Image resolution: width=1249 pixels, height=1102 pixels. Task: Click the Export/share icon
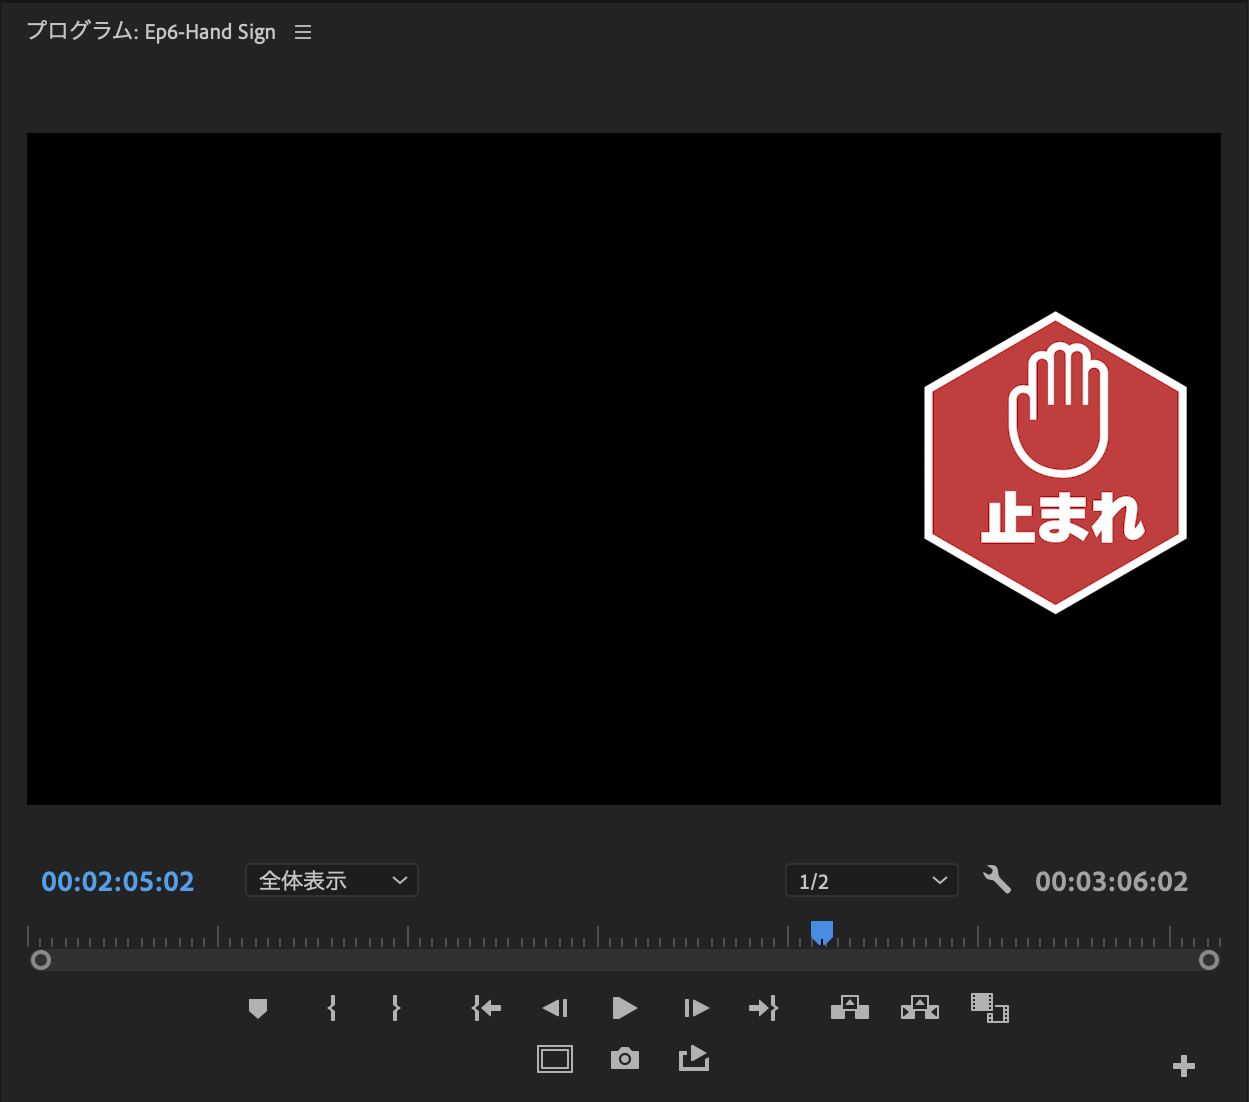click(x=694, y=1059)
